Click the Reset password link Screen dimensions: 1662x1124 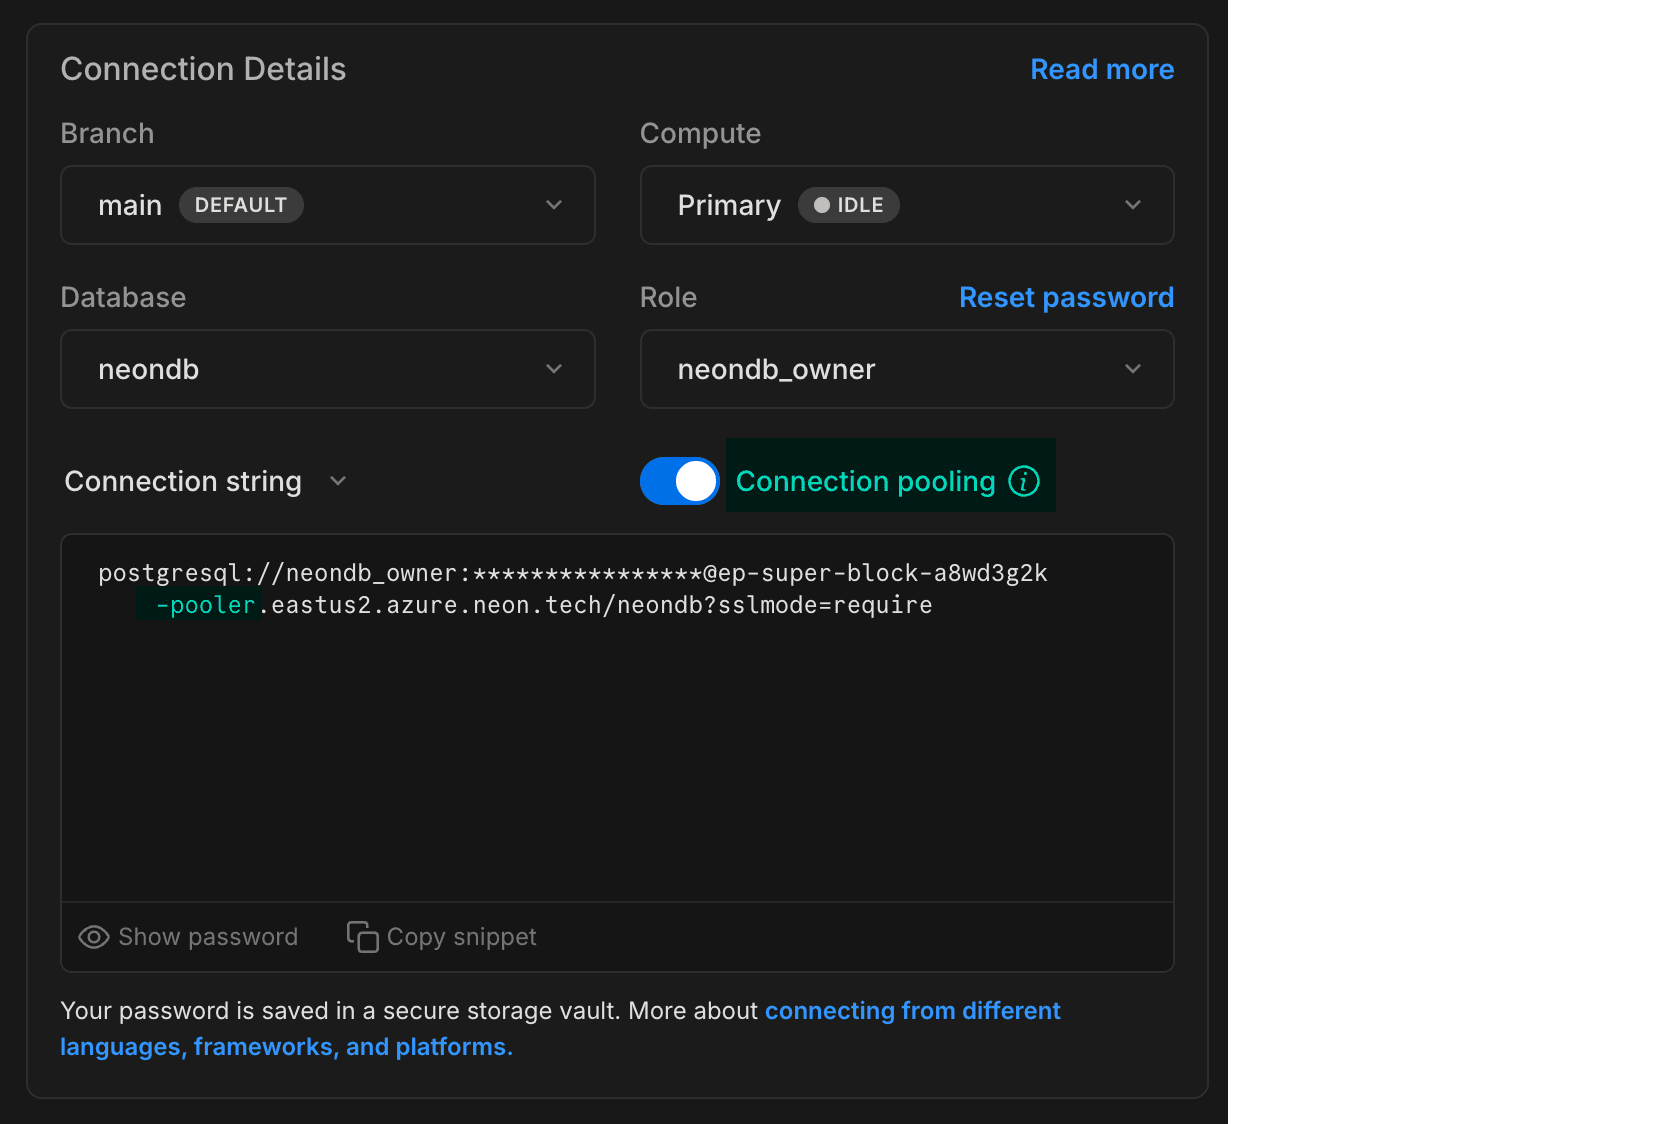[x=1066, y=297]
